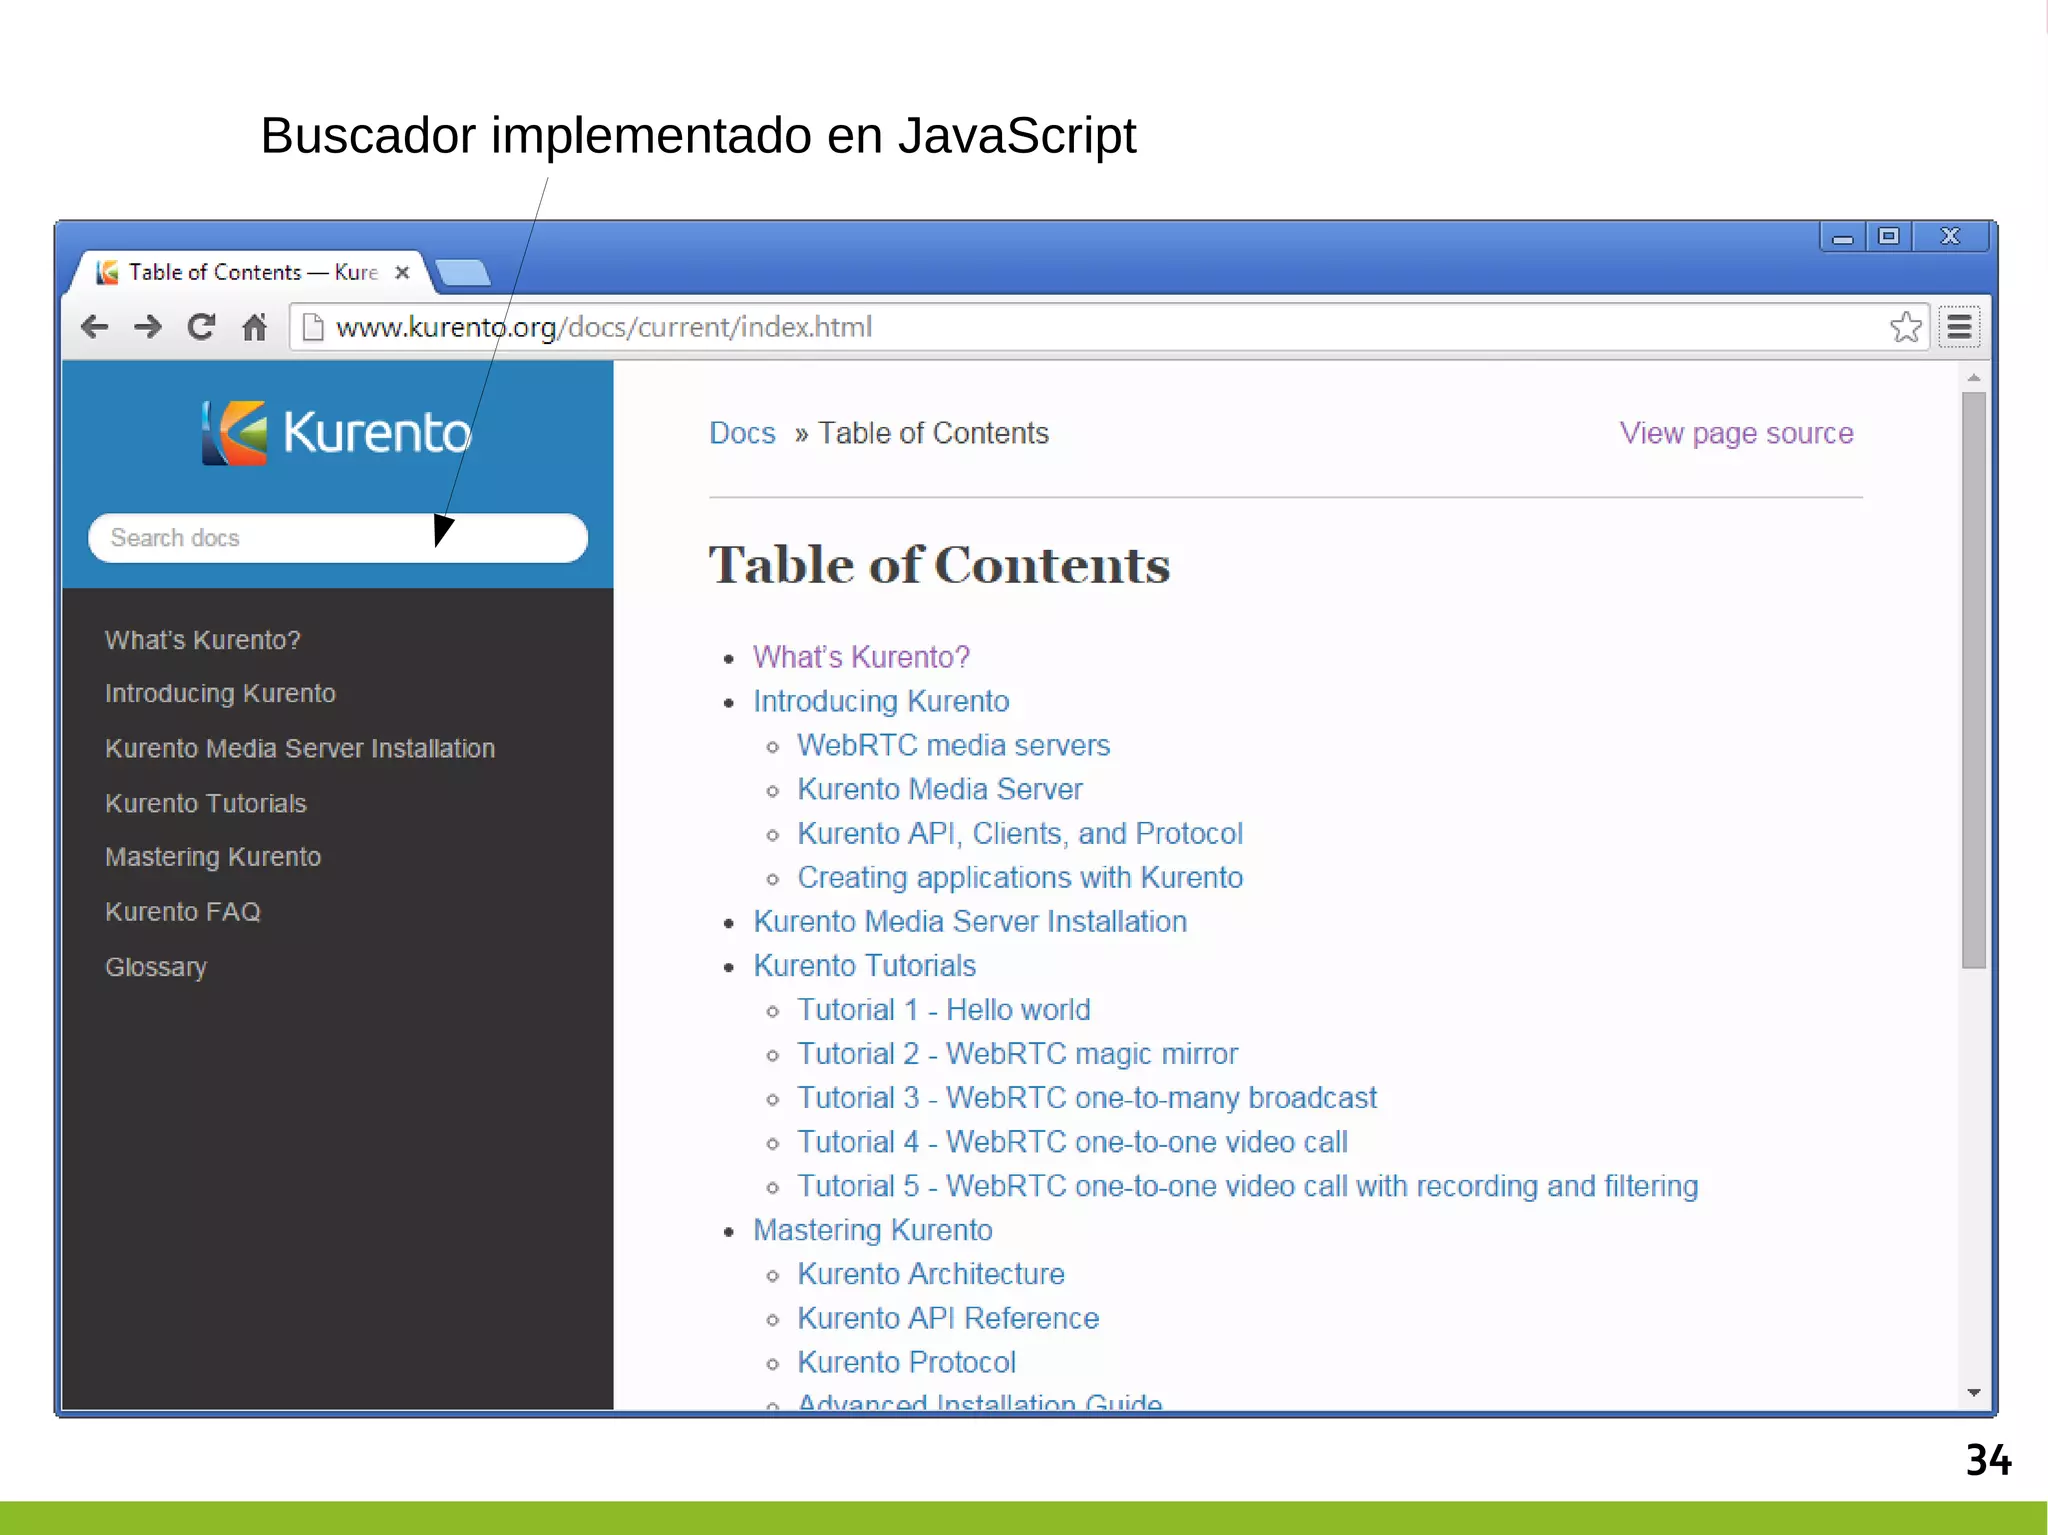Minimize the browser window
Viewport: 2048px width, 1535px height.
pyautogui.click(x=1843, y=237)
